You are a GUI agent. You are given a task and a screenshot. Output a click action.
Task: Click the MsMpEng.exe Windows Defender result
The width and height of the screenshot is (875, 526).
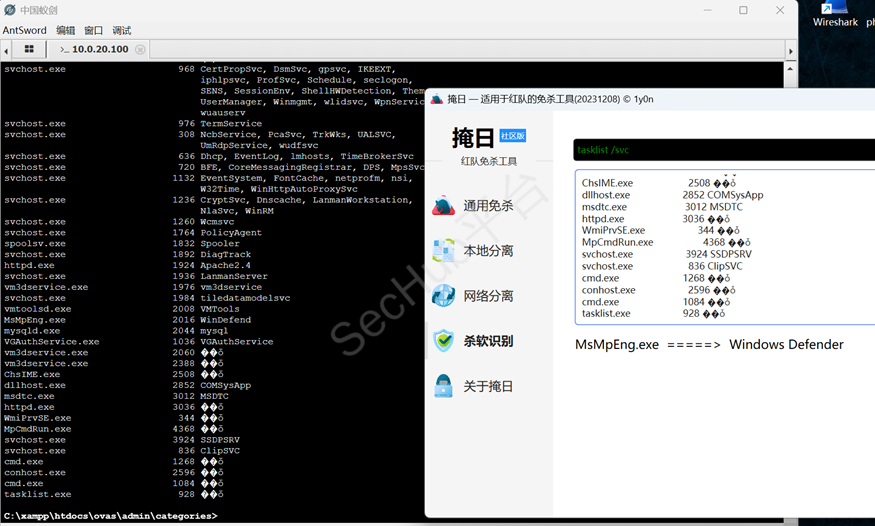coord(709,345)
